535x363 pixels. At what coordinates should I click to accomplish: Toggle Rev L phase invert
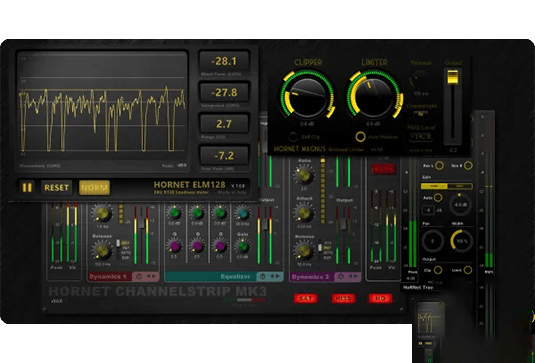pyautogui.click(x=439, y=166)
